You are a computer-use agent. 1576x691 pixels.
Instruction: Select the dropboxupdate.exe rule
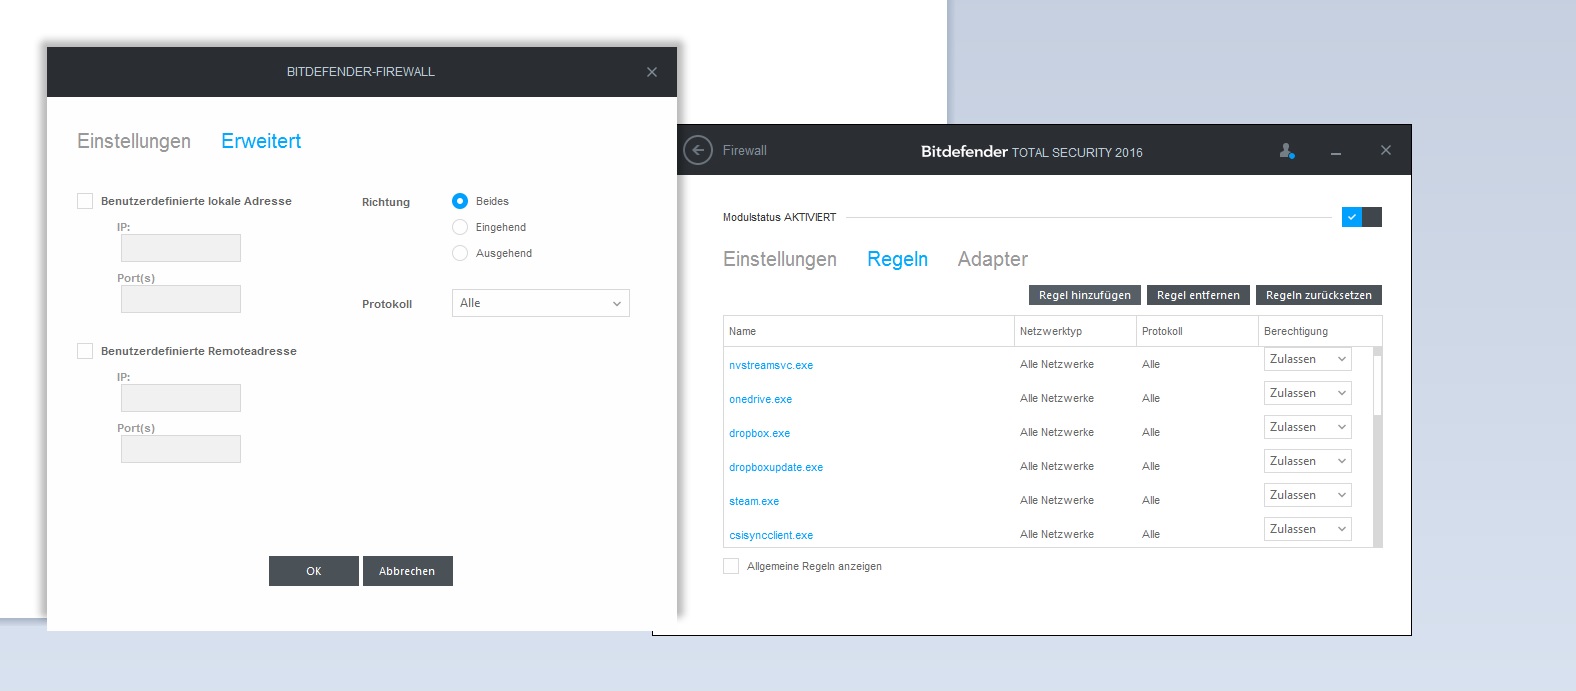776,467
